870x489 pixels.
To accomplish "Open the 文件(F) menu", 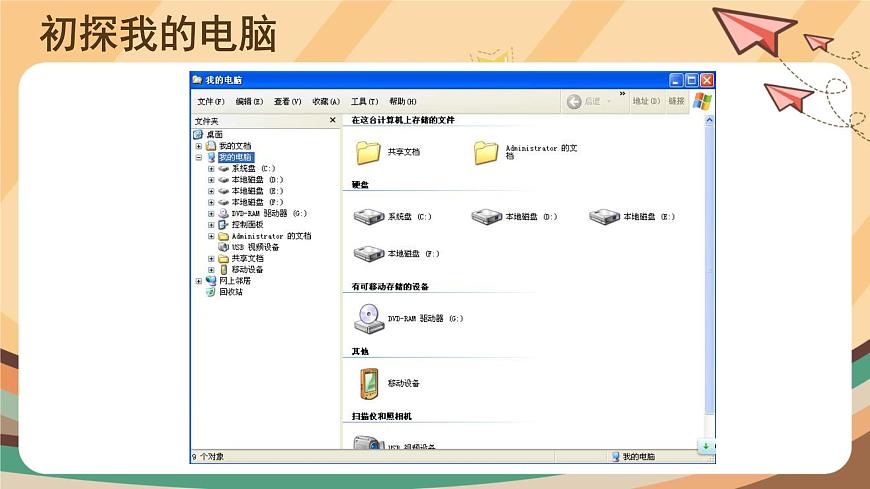I will pos(211,102).
